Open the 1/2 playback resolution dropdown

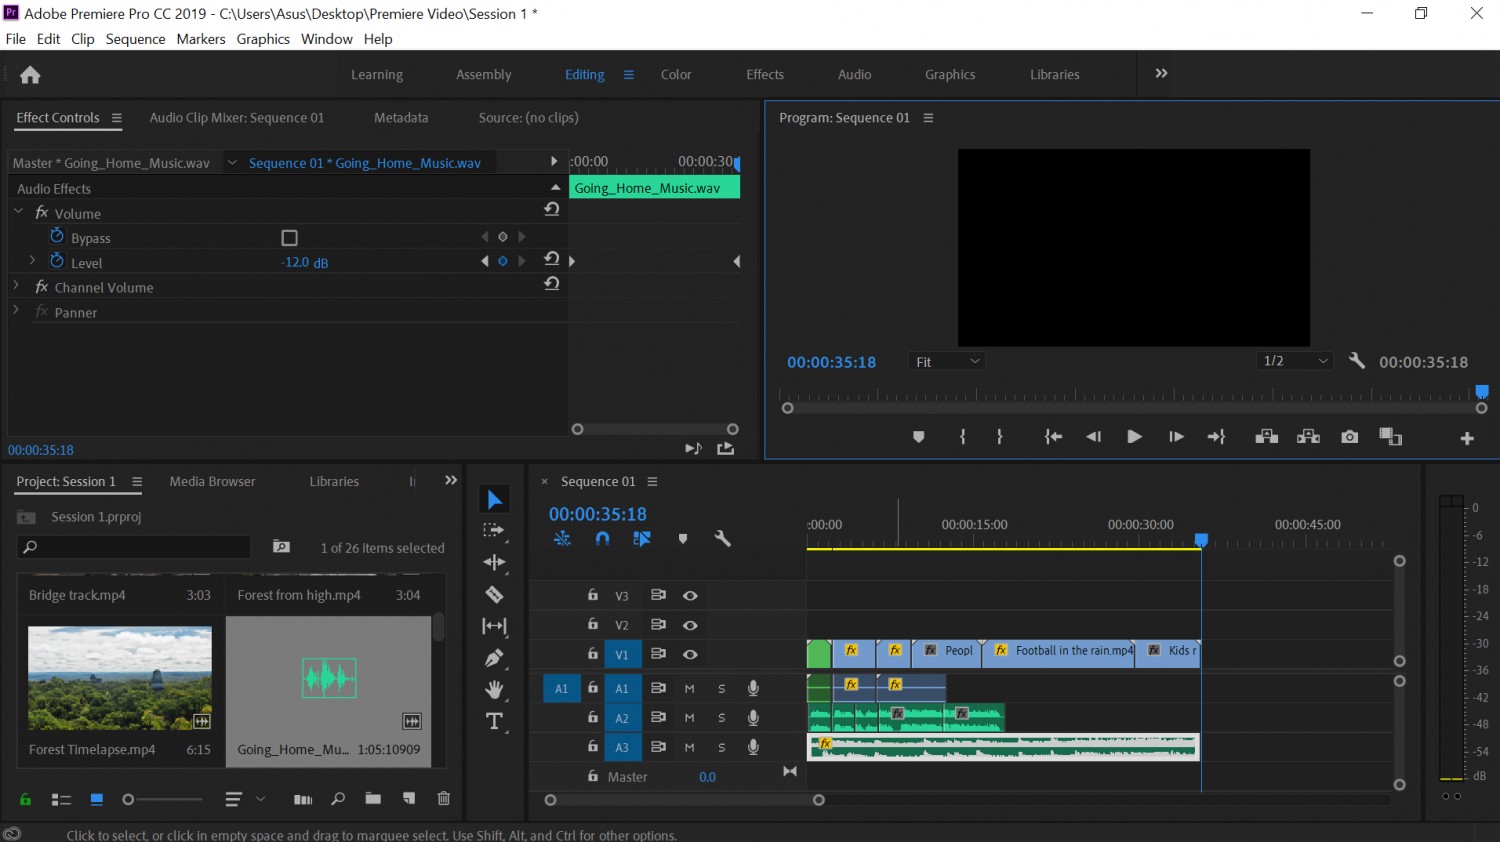(x=1295, y=361)
